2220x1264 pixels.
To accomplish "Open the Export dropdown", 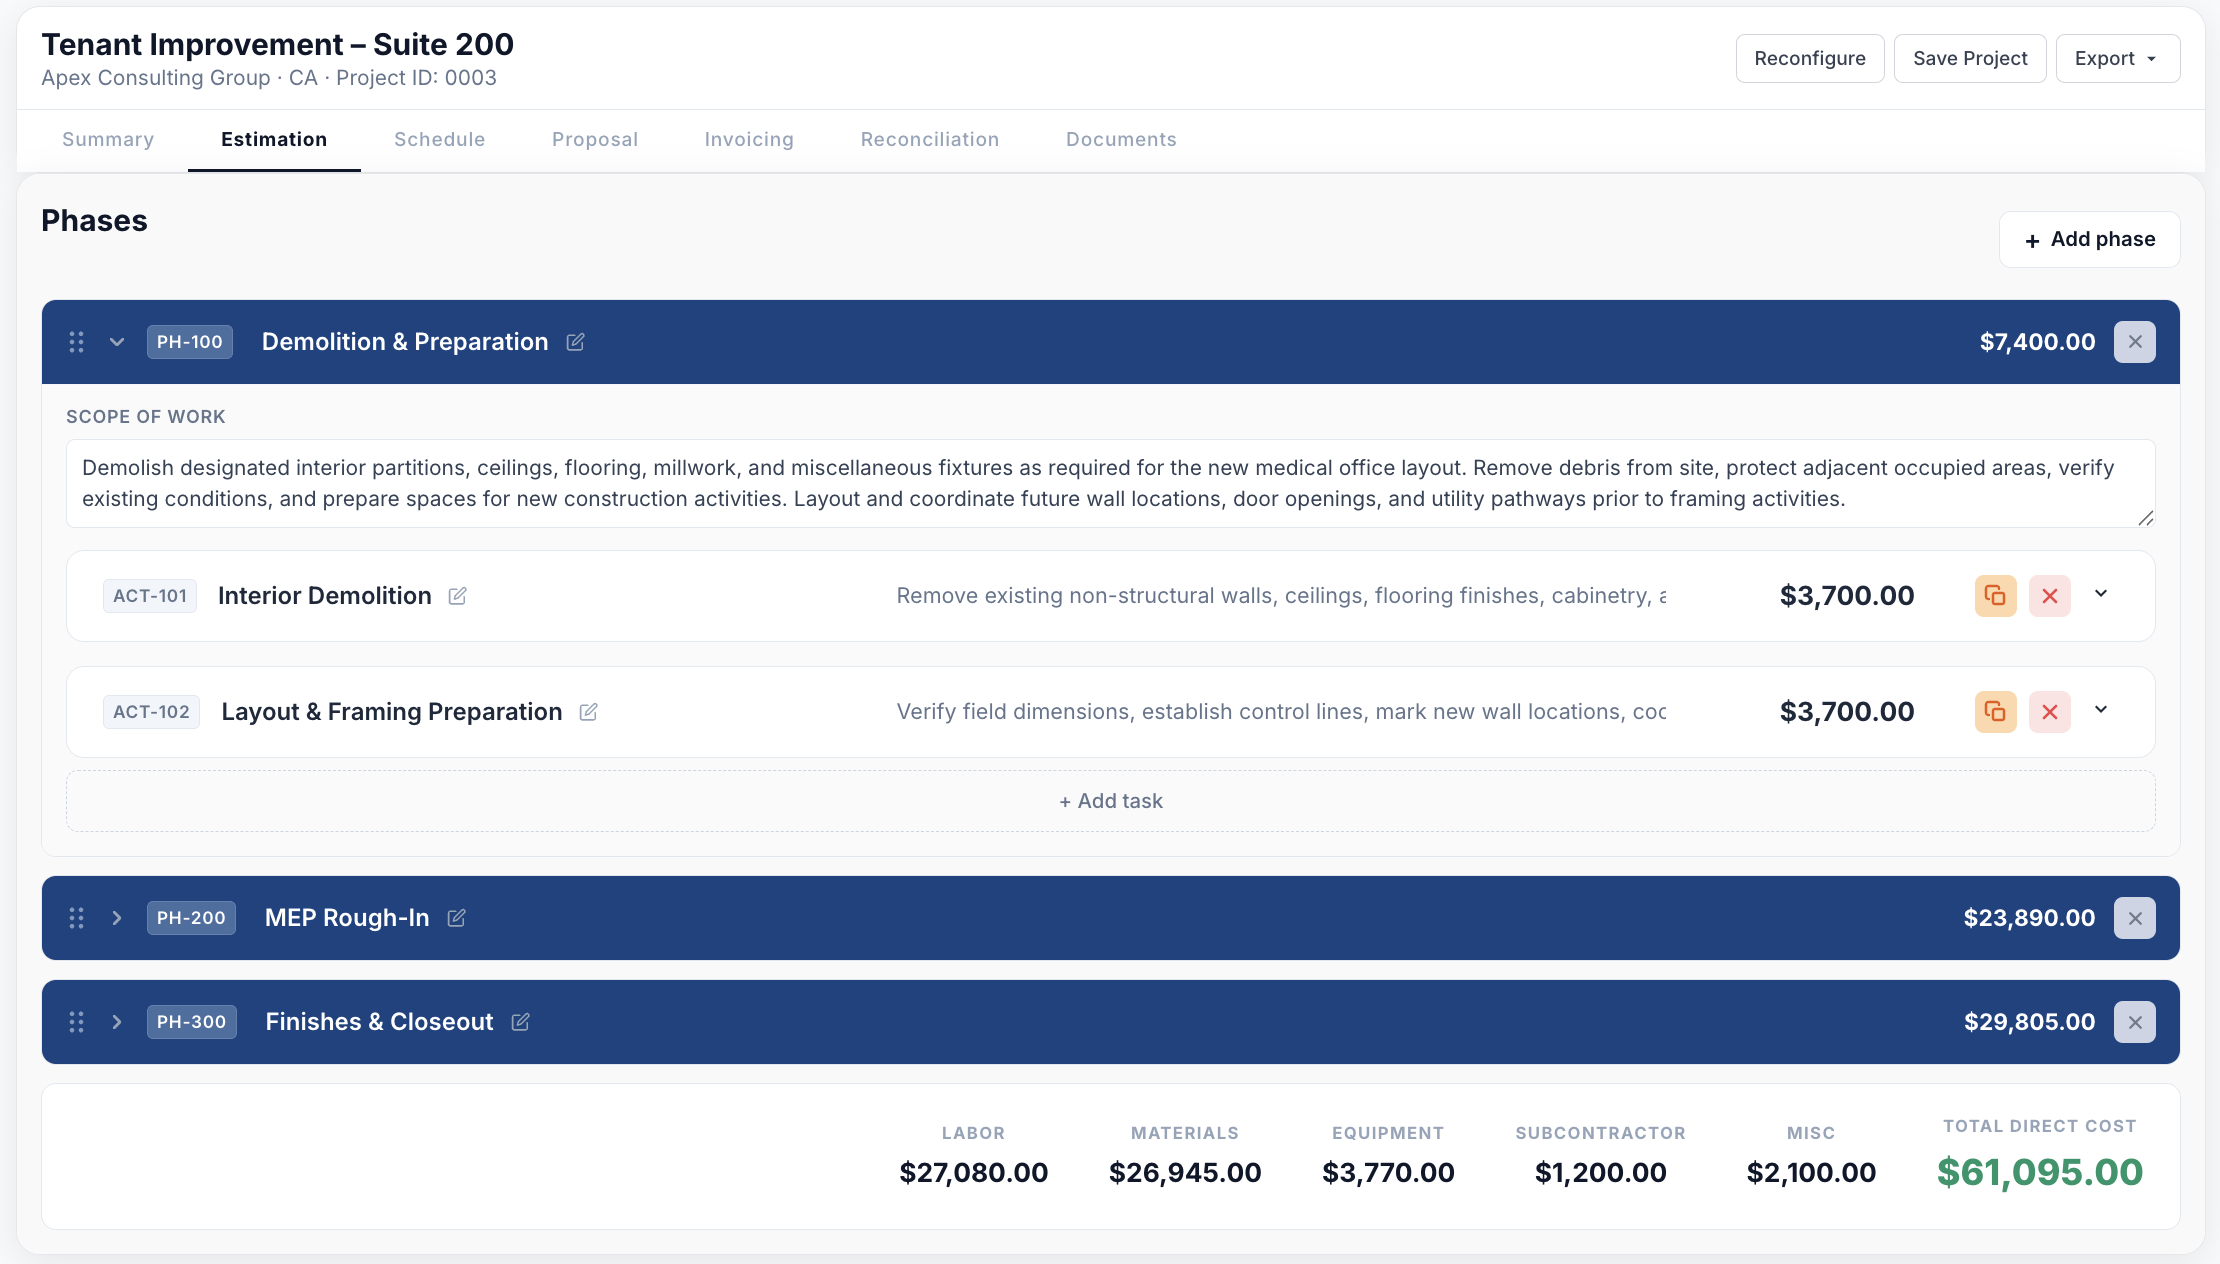I will pyautogui.click(x=2117, y=59).
